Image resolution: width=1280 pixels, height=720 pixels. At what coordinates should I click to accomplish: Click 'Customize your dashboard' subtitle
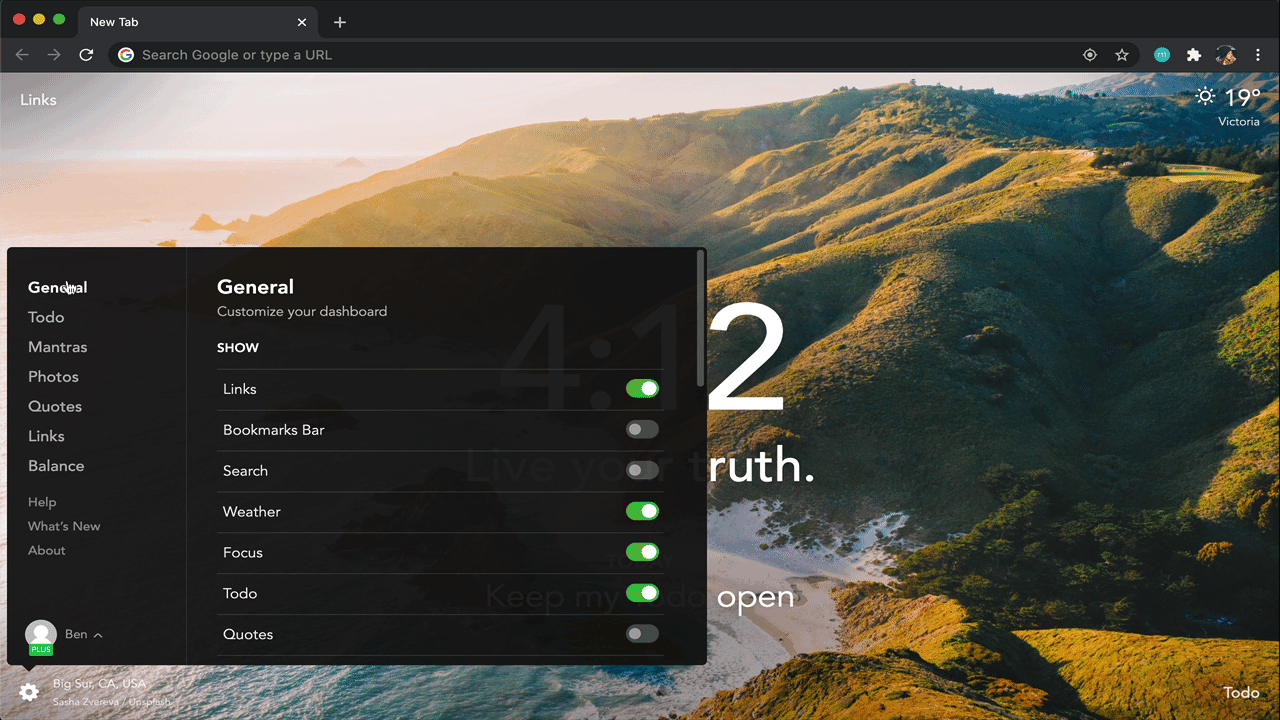pyautogui.click(x=302, y=311)
